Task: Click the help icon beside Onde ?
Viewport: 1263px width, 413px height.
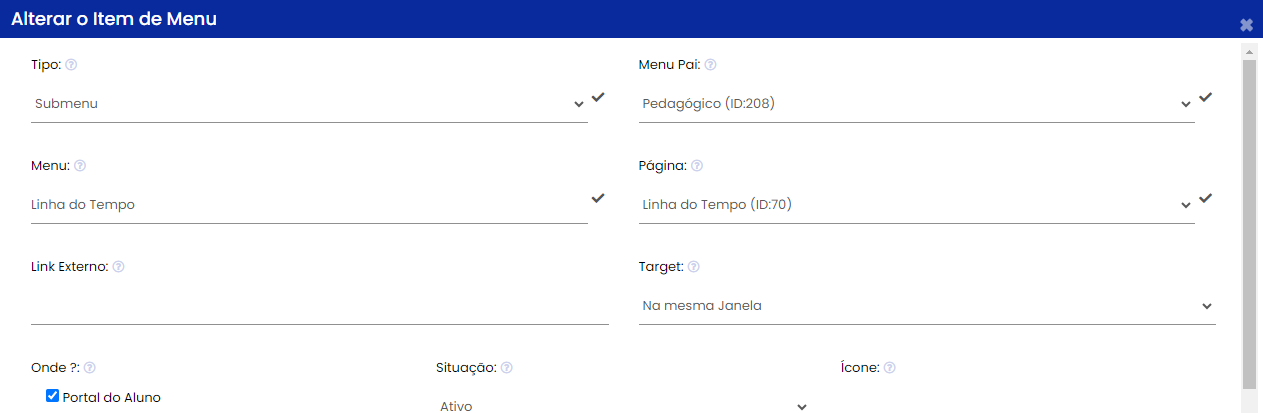Action: [90, 368]
